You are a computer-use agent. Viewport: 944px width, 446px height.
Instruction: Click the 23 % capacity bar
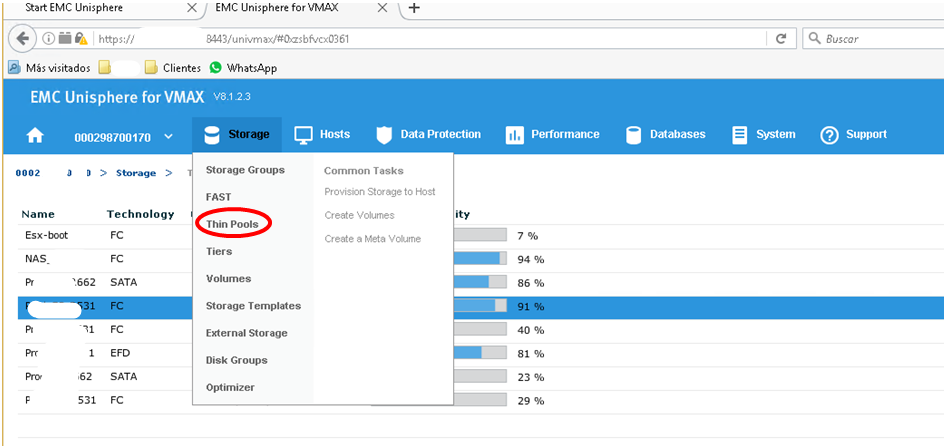coord(480,377)
